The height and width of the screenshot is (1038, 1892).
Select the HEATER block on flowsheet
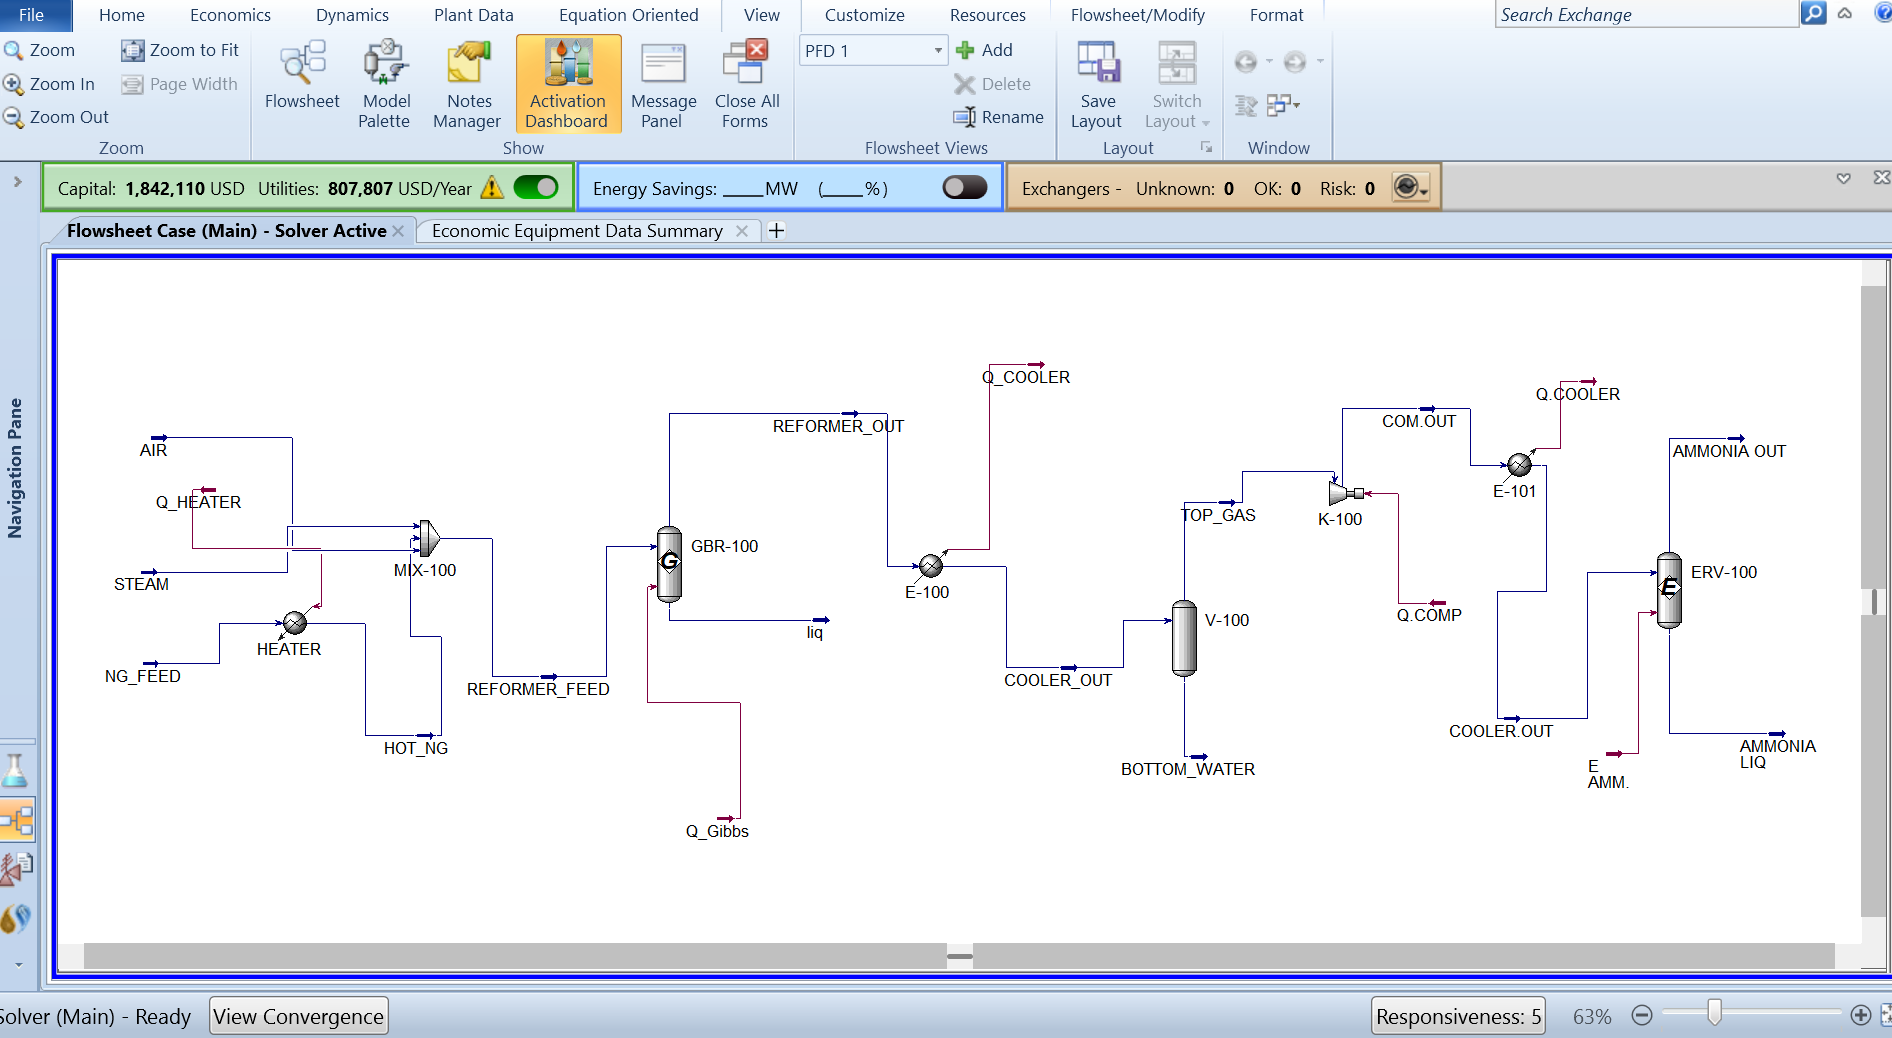[x=295, y=623]
